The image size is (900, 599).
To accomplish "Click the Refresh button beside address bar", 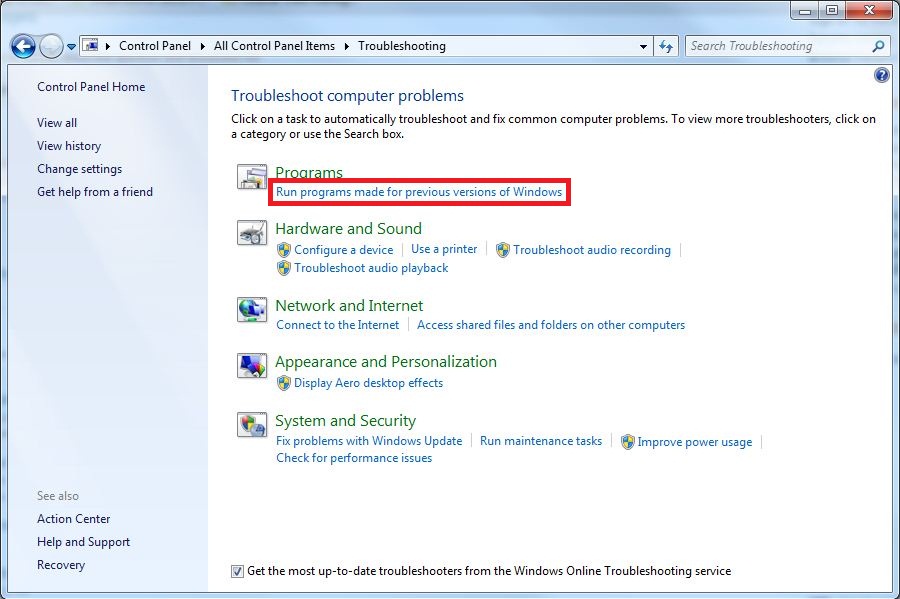I will [666, 46].
